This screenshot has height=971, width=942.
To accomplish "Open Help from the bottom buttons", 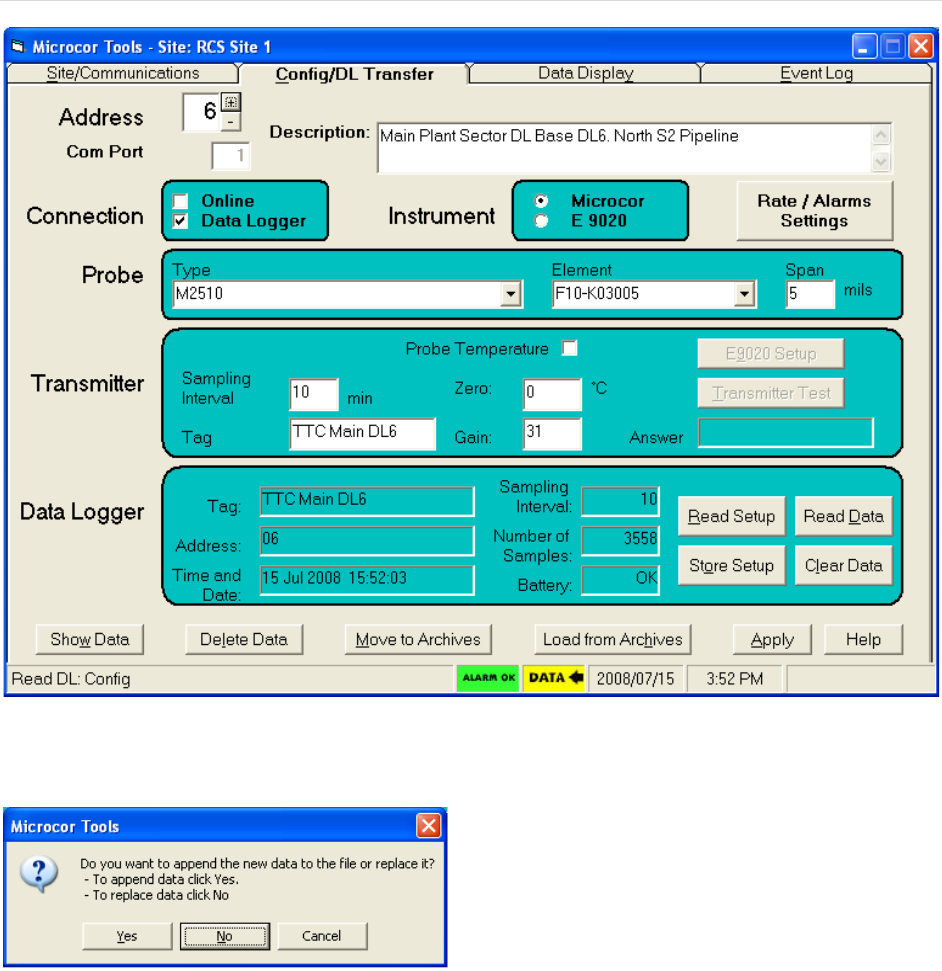I will click(863, 639).
